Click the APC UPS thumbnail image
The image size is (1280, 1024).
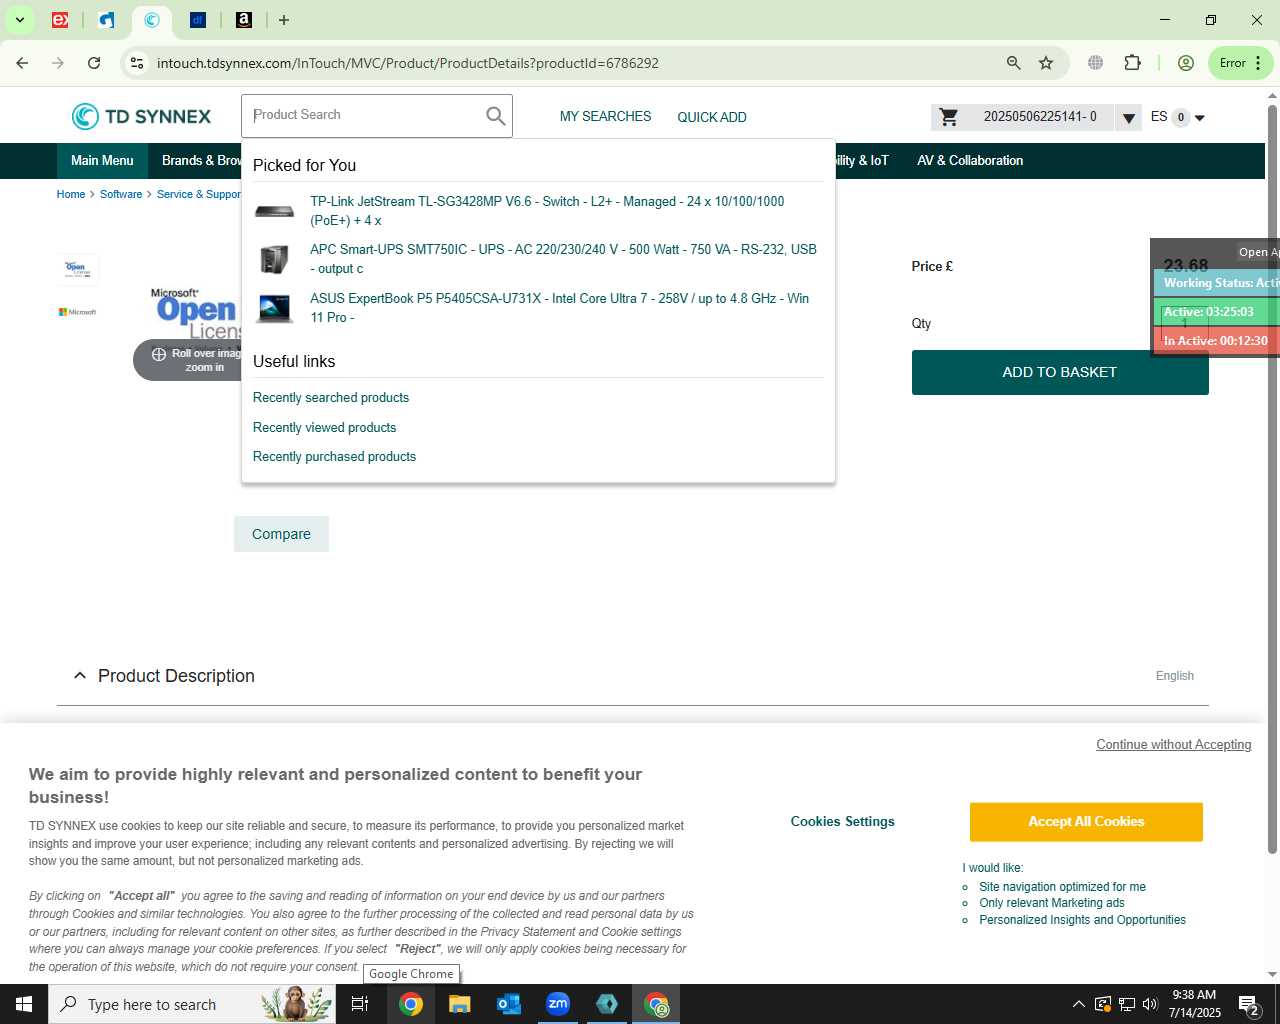pos(274,259)
